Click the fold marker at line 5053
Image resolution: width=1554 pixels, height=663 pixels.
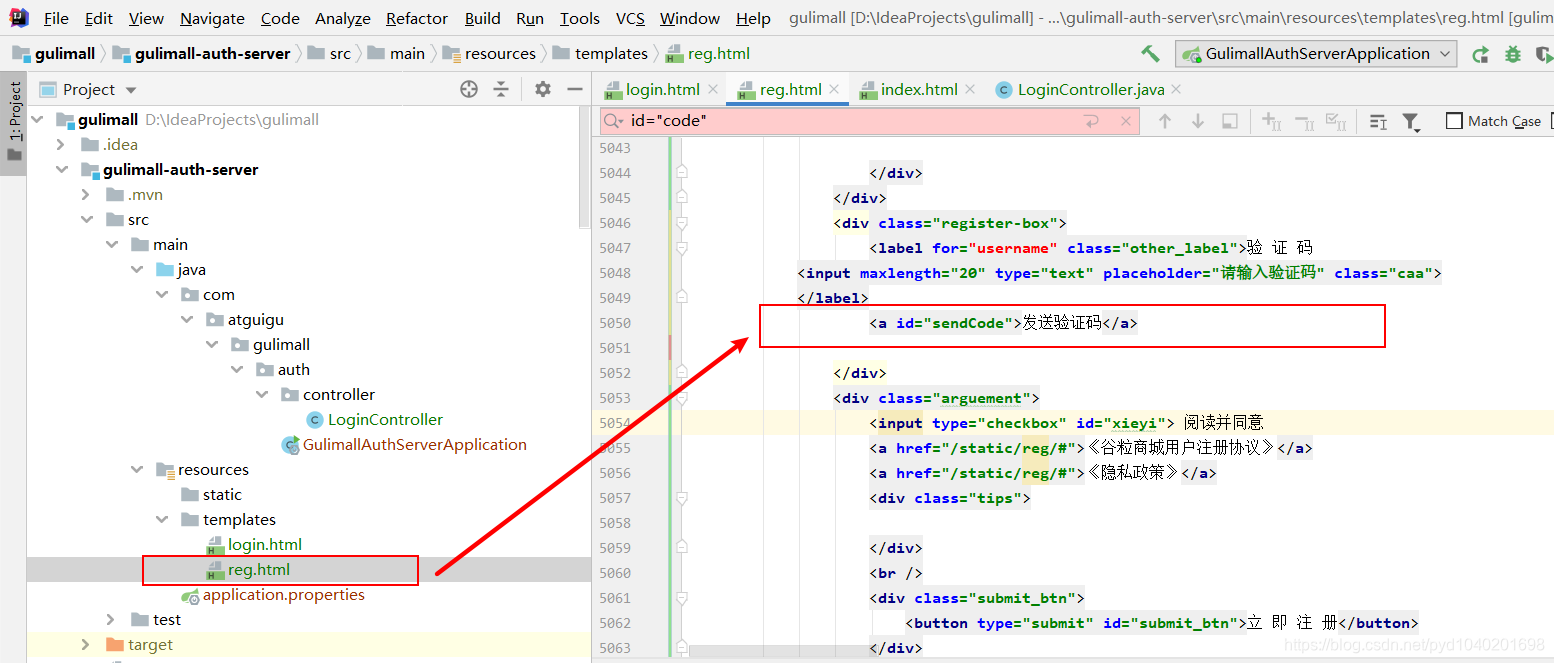coord(681,397)
